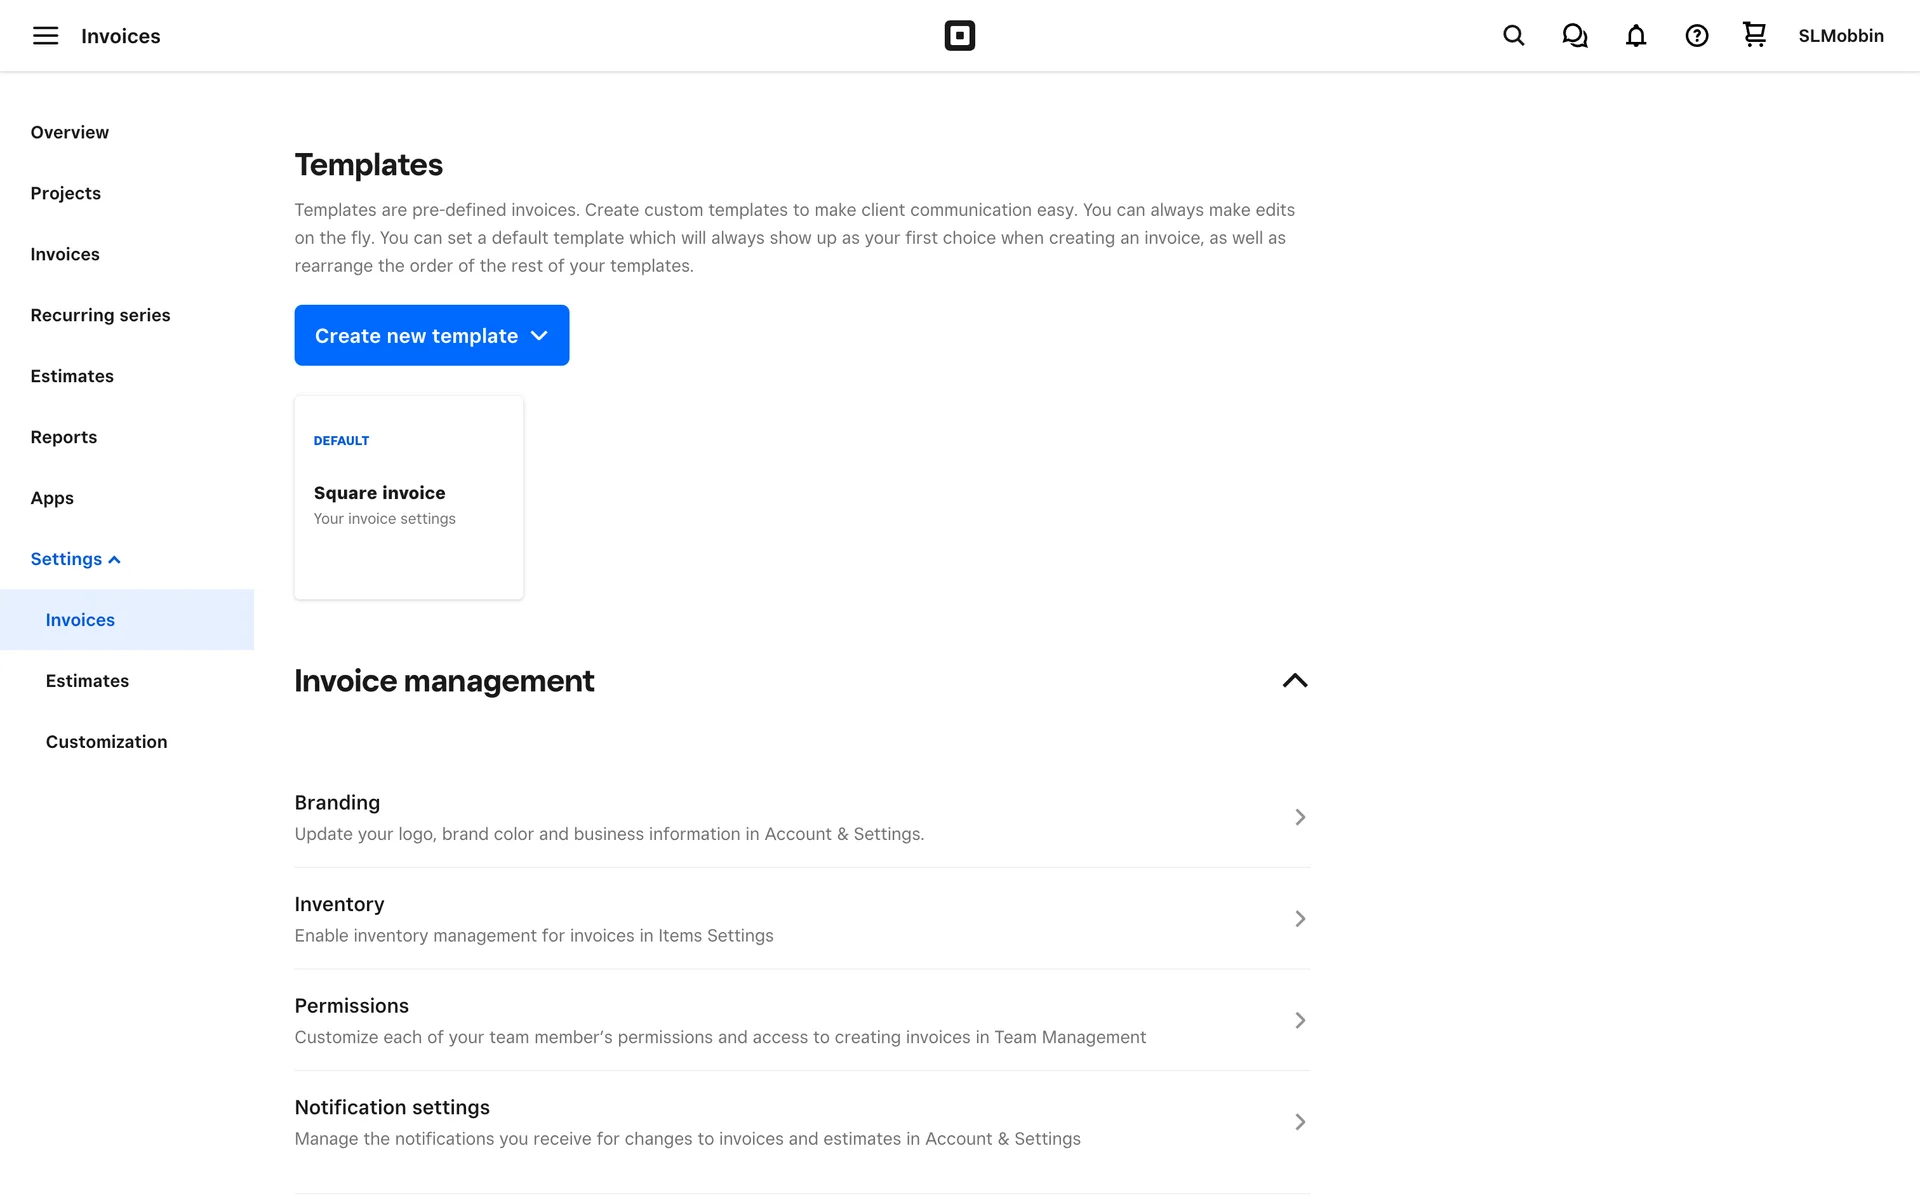Go to Overview in the sidebar
Image resolution: width=1920 pixels, height=1200 pixels.
69,132
